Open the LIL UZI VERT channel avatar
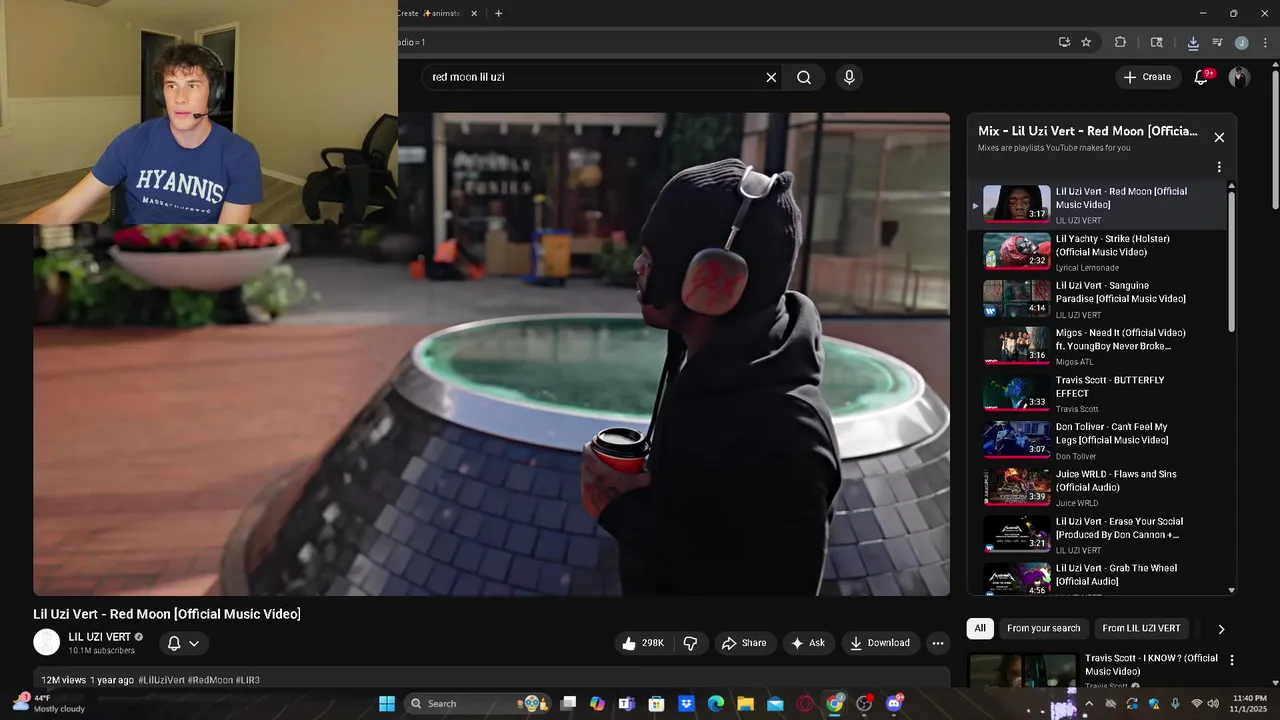The image size is (1280, 720). click(x=46, y=642)
